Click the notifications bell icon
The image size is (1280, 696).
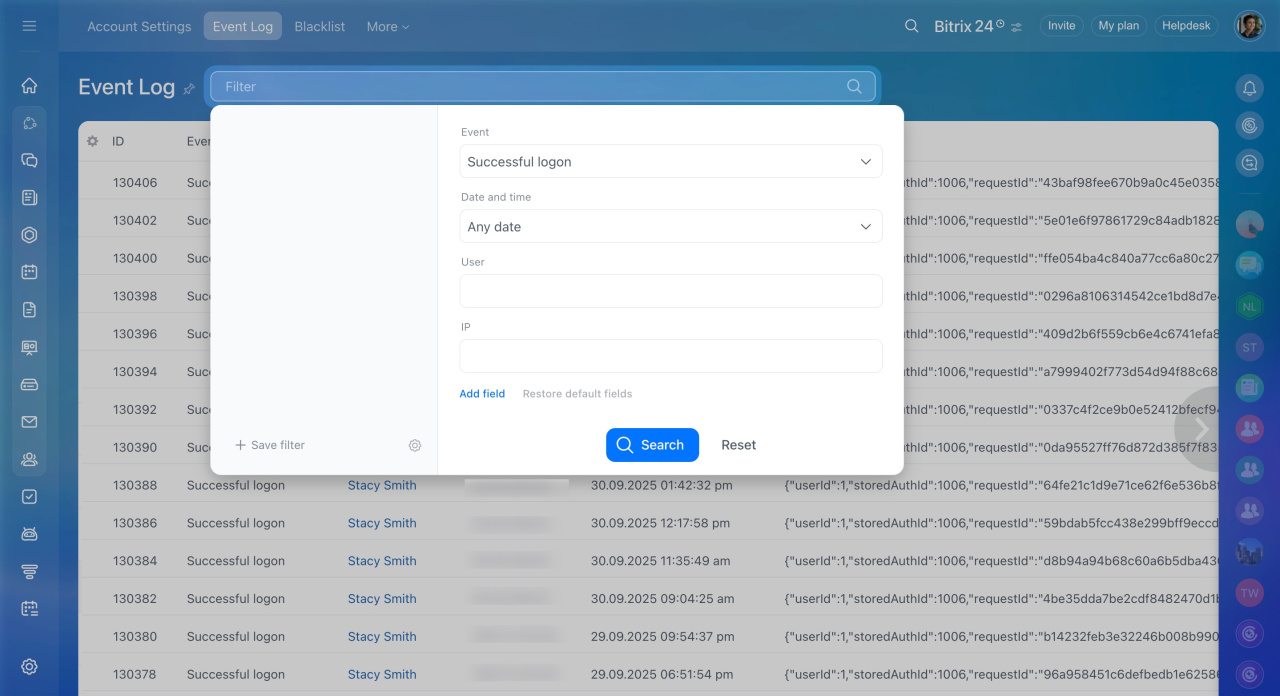pos(1249,88)
